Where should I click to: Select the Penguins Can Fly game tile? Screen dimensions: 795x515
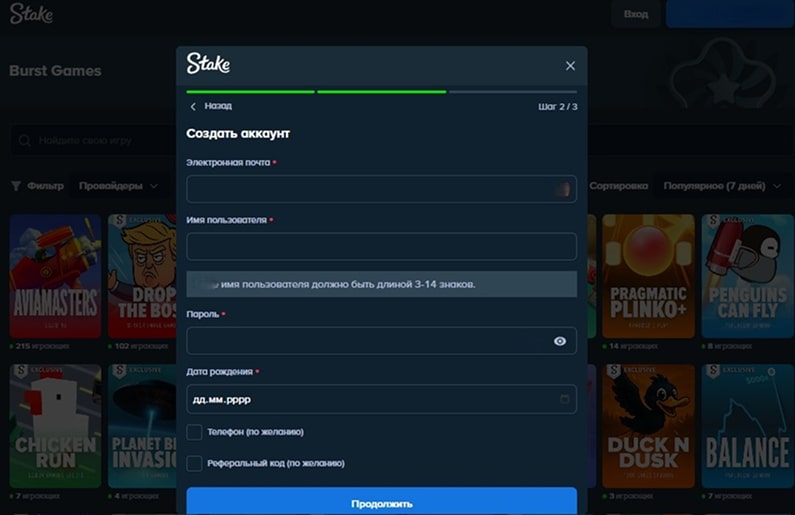point(747,276)
